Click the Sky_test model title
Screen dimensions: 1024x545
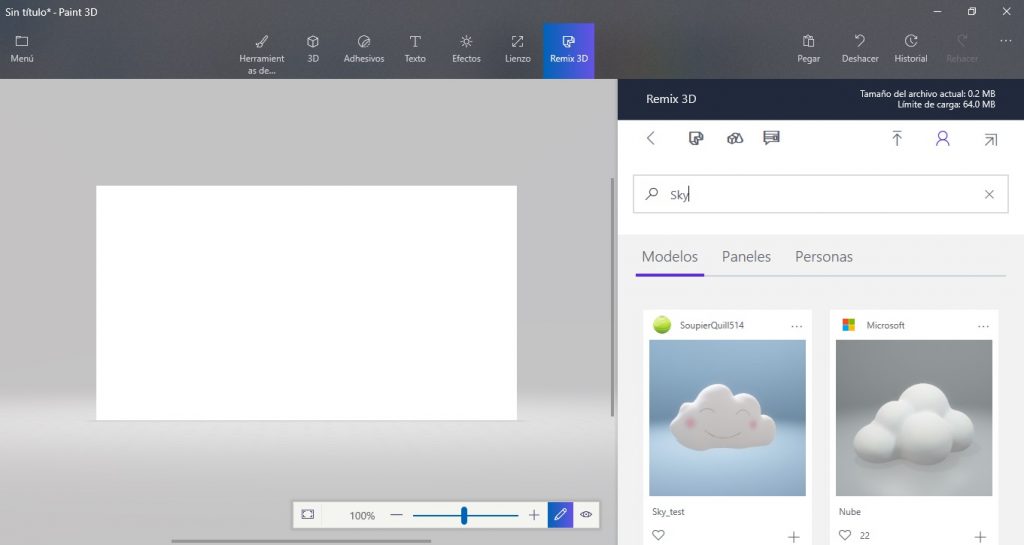pyautogui.click(x=668, y=512)
